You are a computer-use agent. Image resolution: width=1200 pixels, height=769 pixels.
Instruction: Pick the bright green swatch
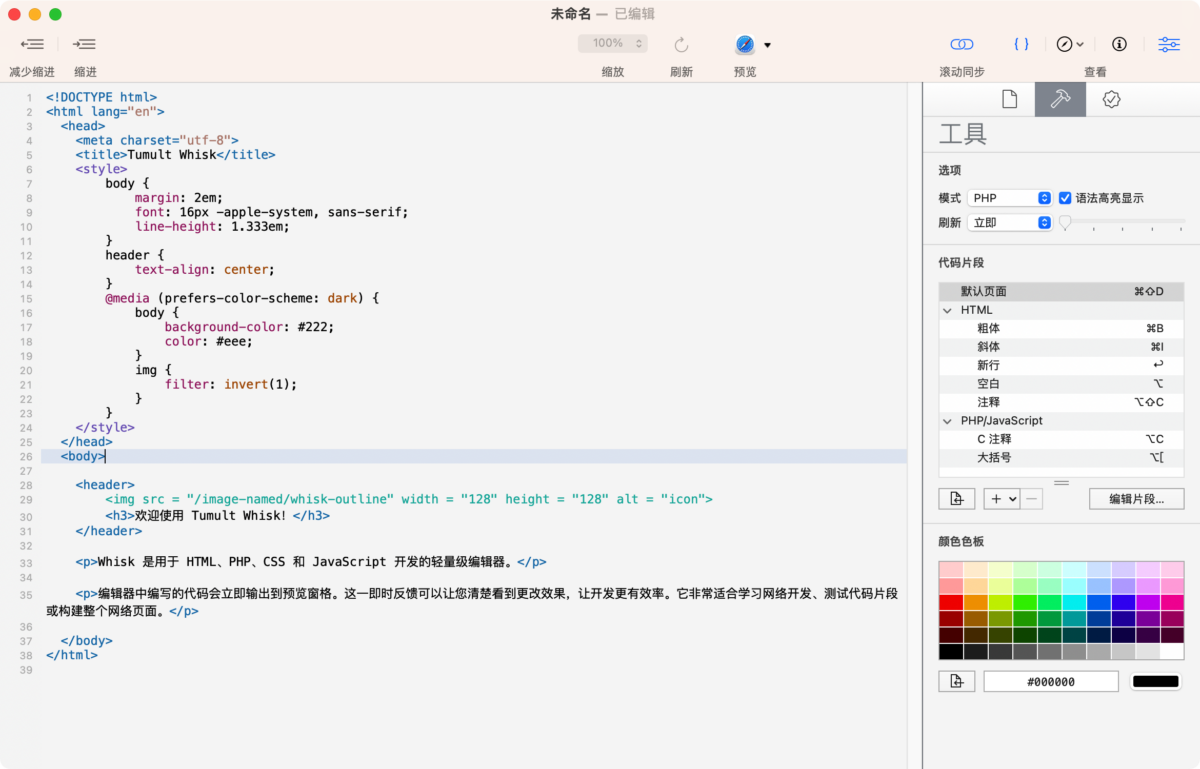pos(1025,602)
